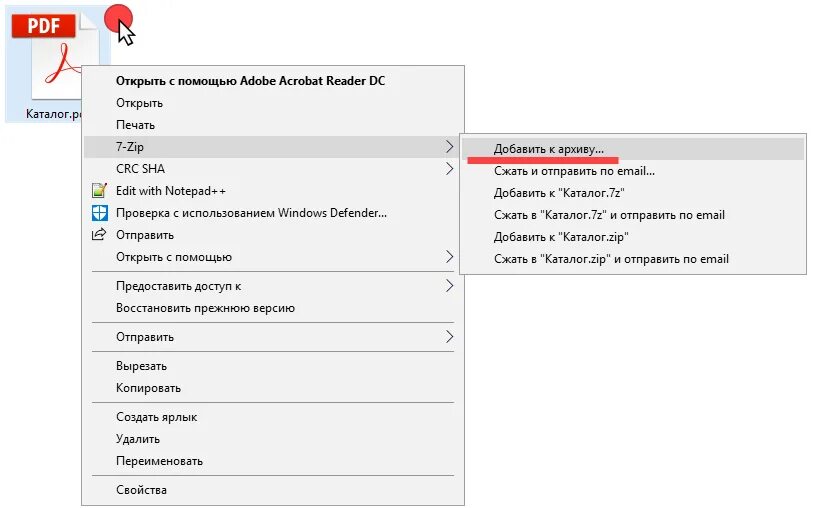Expand the Предоставить доступ к submenu arrow
813x508 pixels.
point(449,286)
